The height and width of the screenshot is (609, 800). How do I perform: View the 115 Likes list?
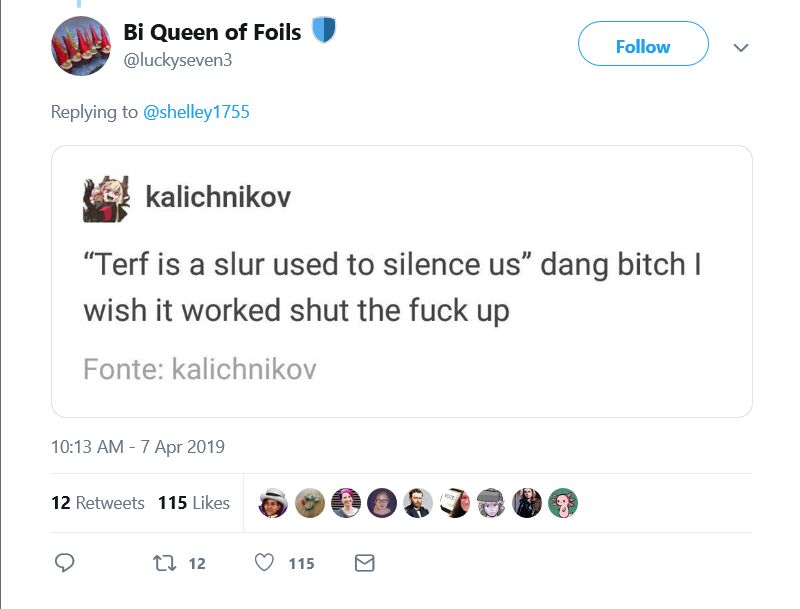(193, 502)
